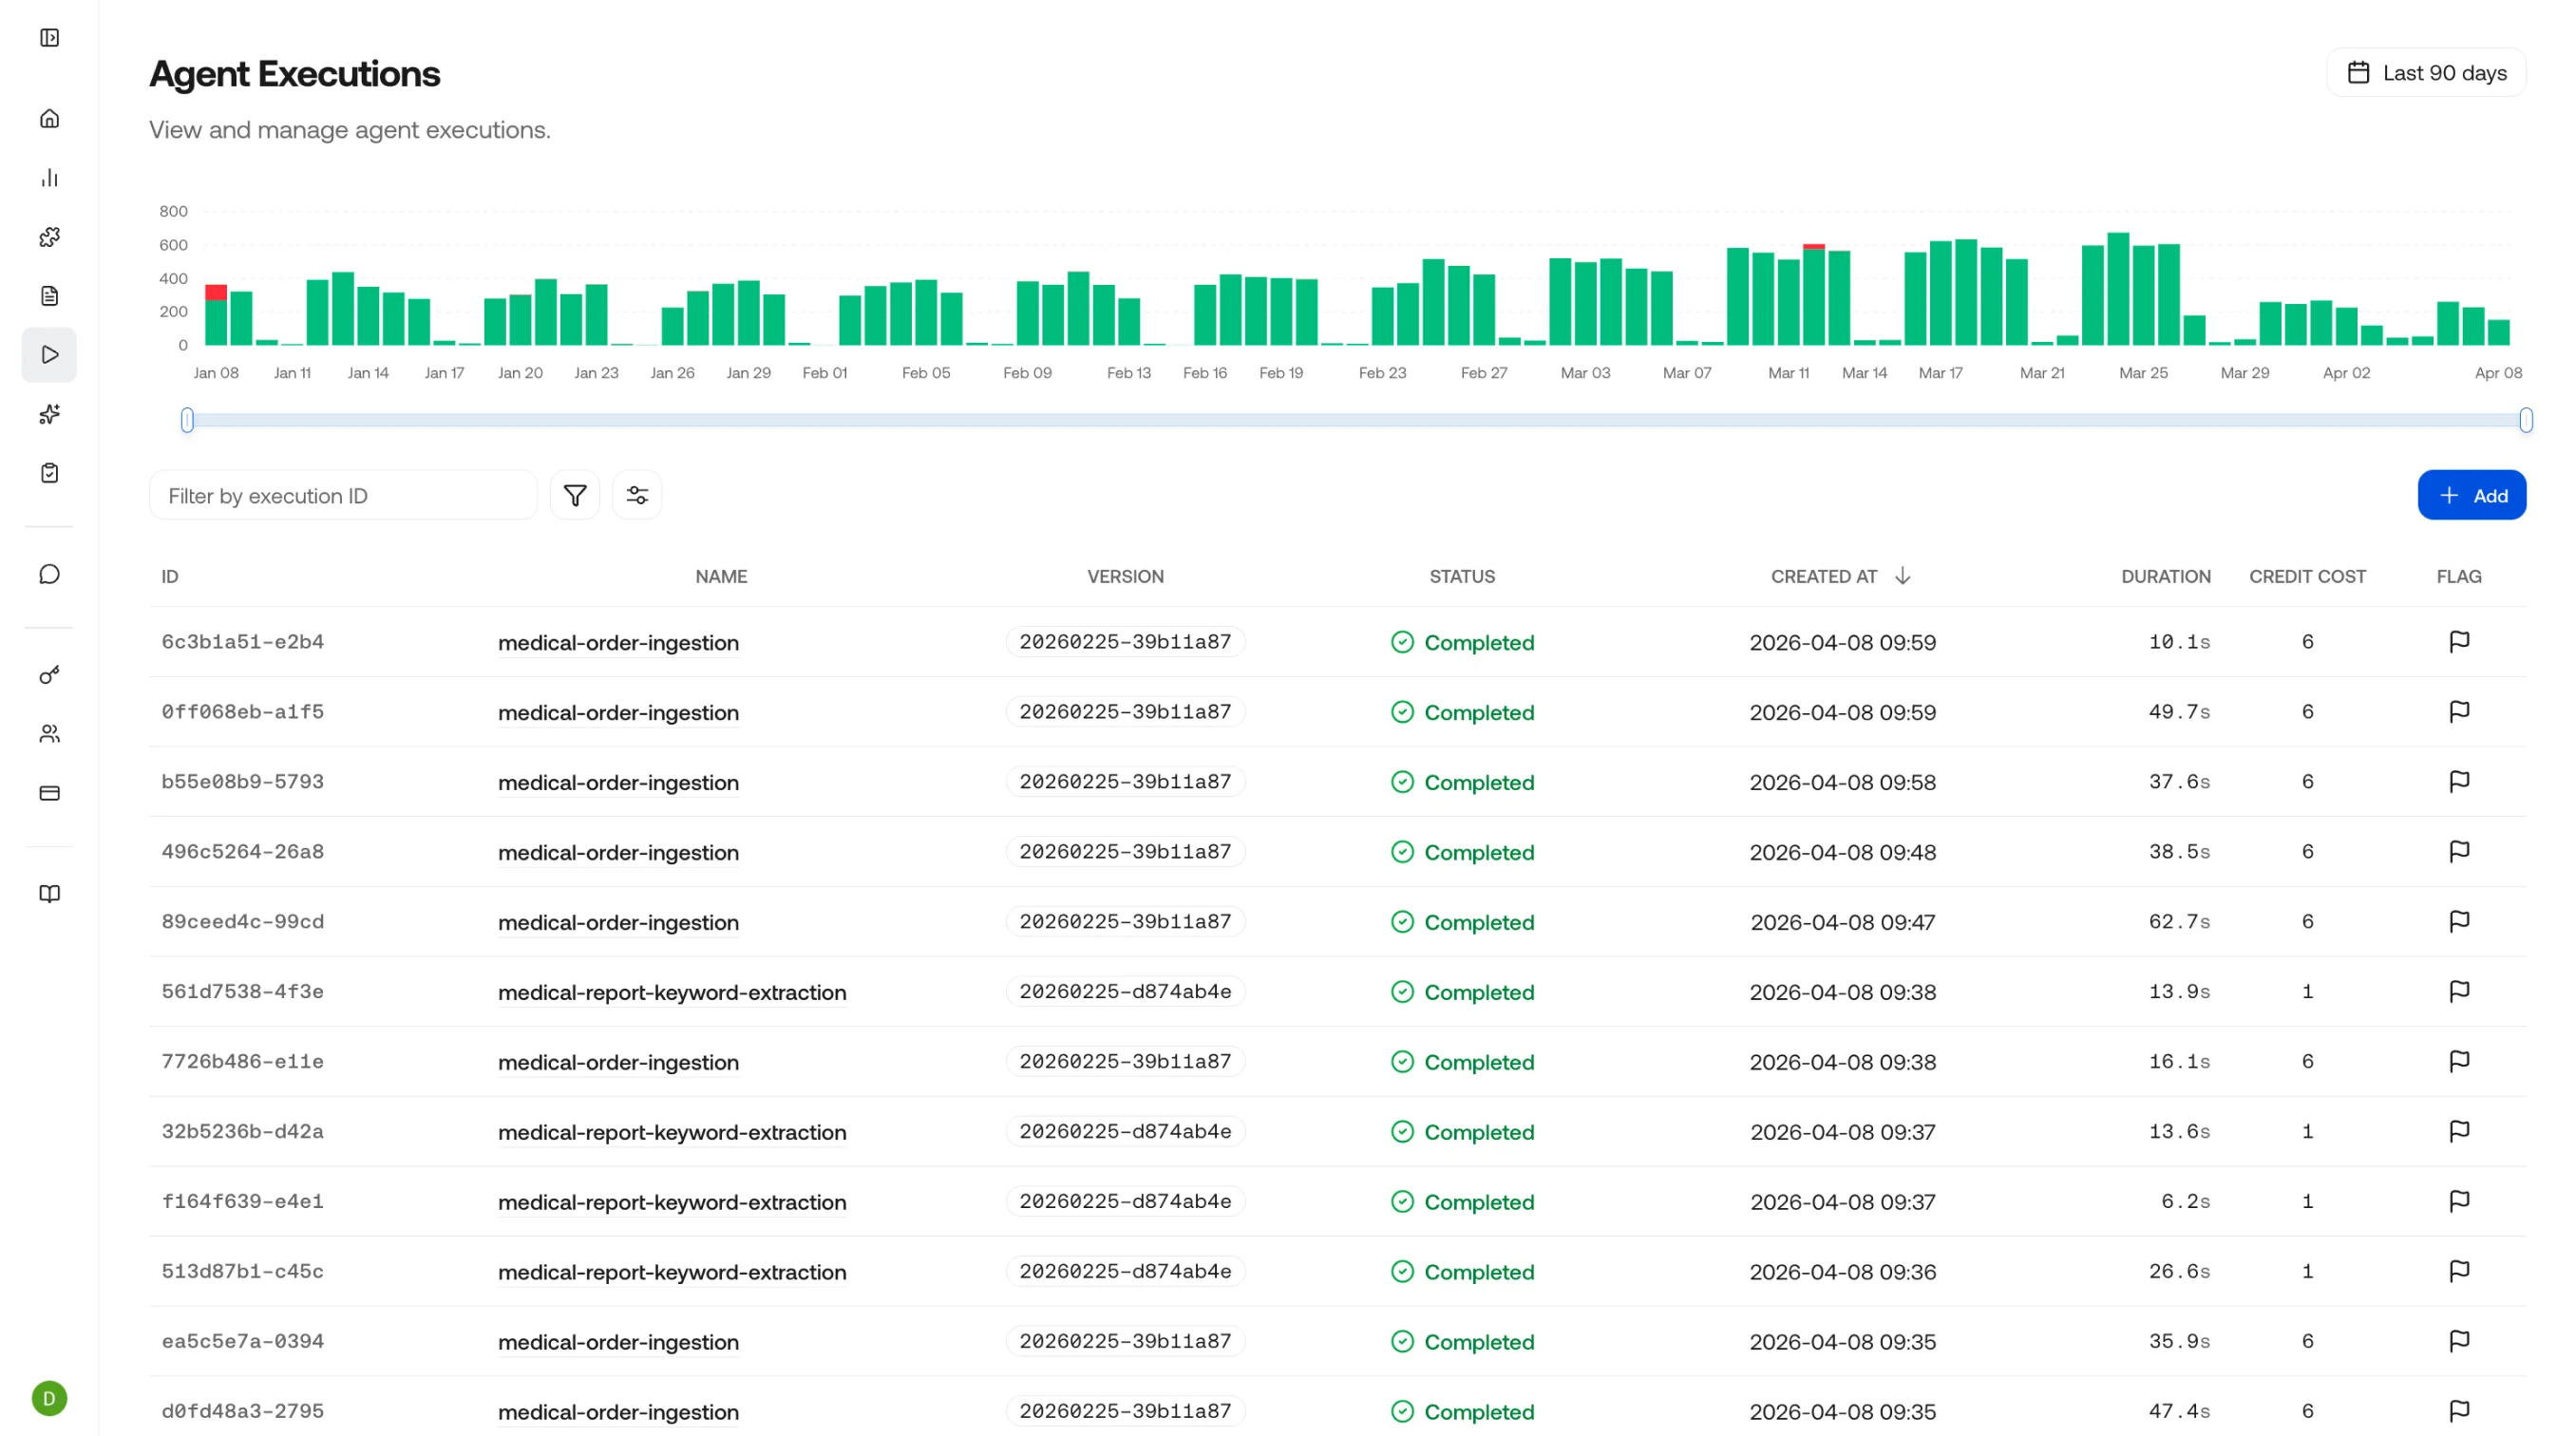Open the billing card icon in sidebar
The height and width of the screenshot is (1436, 2576).
pos(49,793)
